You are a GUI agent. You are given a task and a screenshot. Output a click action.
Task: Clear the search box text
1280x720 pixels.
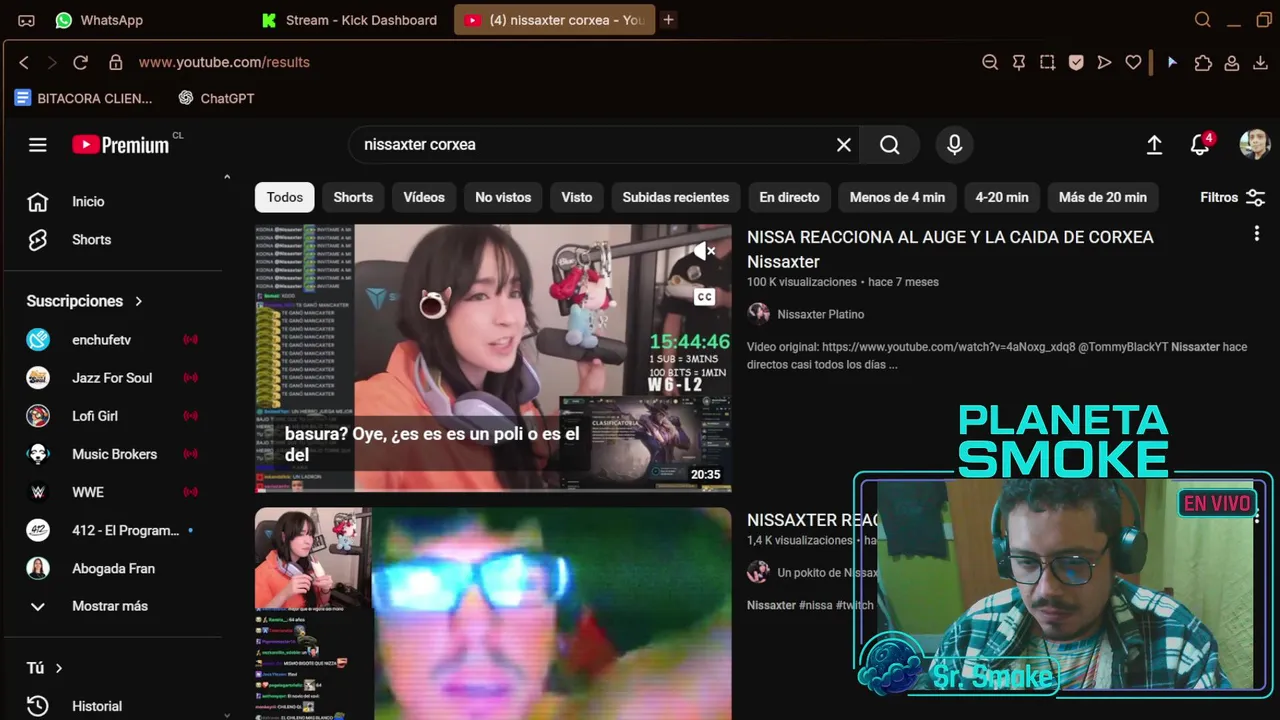pos(844,145)
